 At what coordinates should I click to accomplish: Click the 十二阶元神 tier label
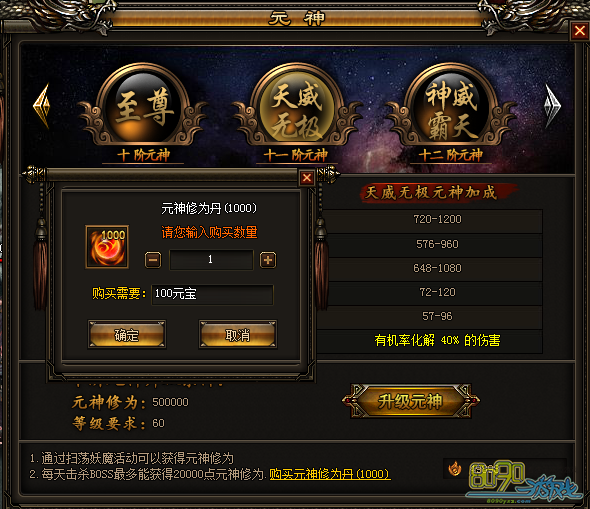click(450, 155)
